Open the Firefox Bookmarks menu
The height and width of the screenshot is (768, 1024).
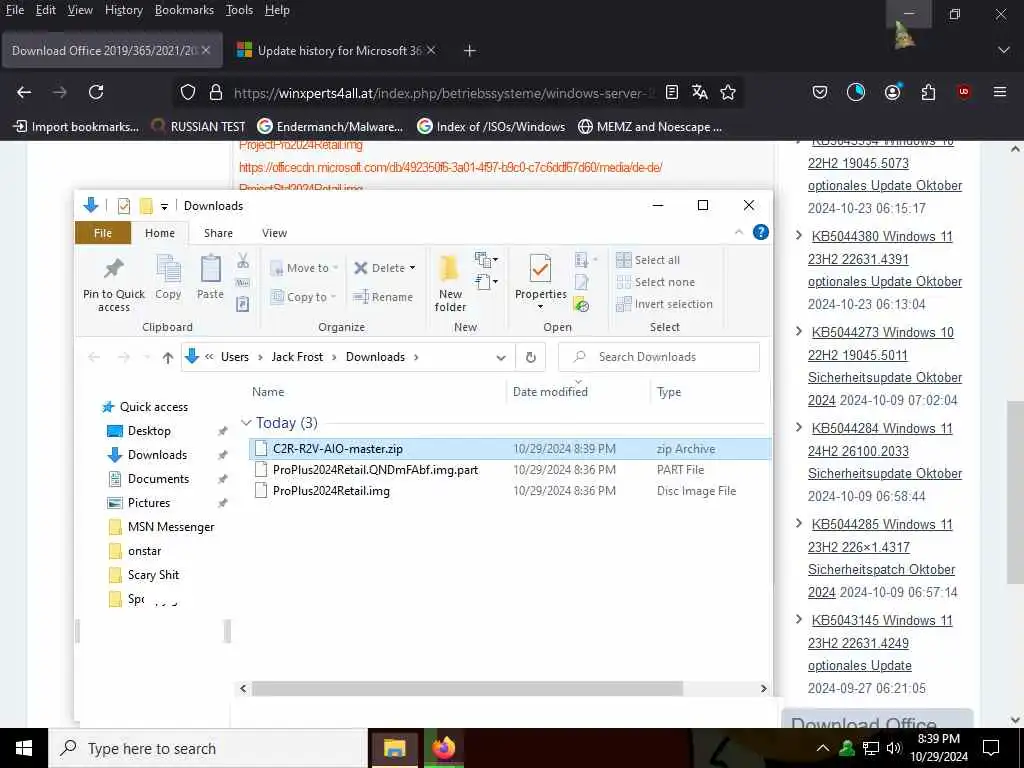tap(184, 10)
